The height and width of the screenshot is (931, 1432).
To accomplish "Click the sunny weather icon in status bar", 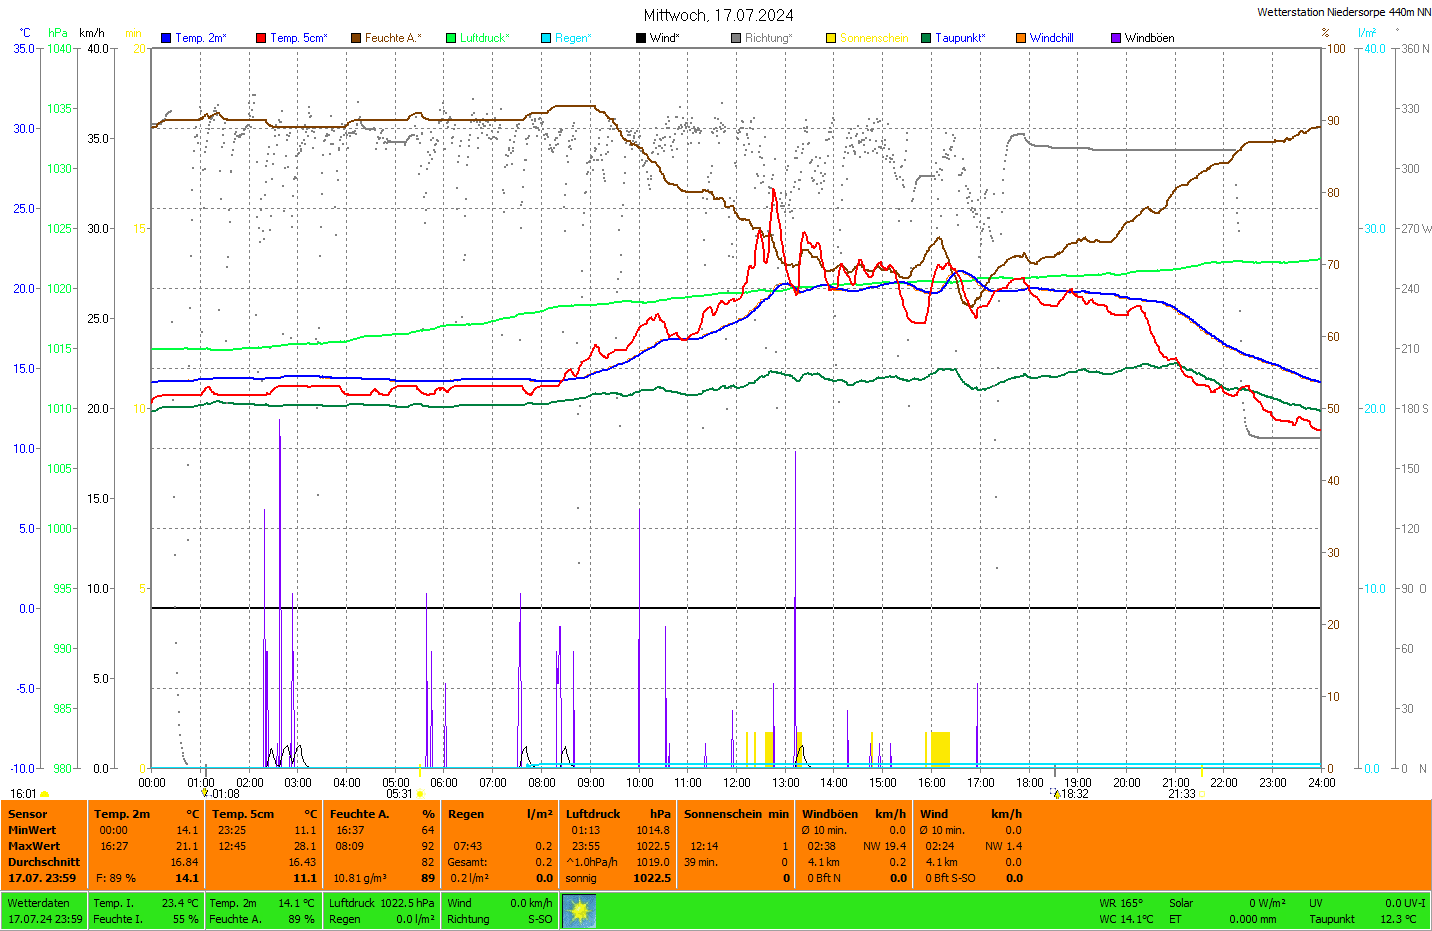I will pyautogui.click(x=579, y=911).
